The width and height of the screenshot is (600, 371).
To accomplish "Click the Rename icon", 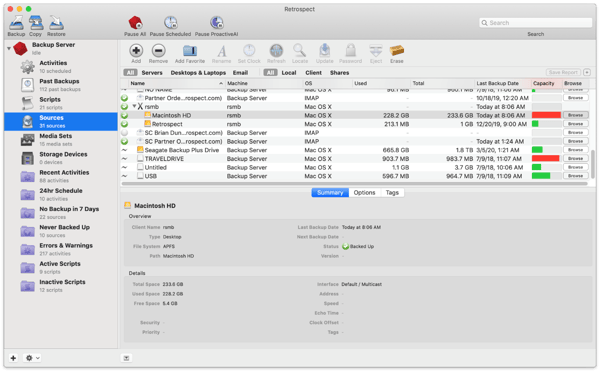I will click(222, 50).
